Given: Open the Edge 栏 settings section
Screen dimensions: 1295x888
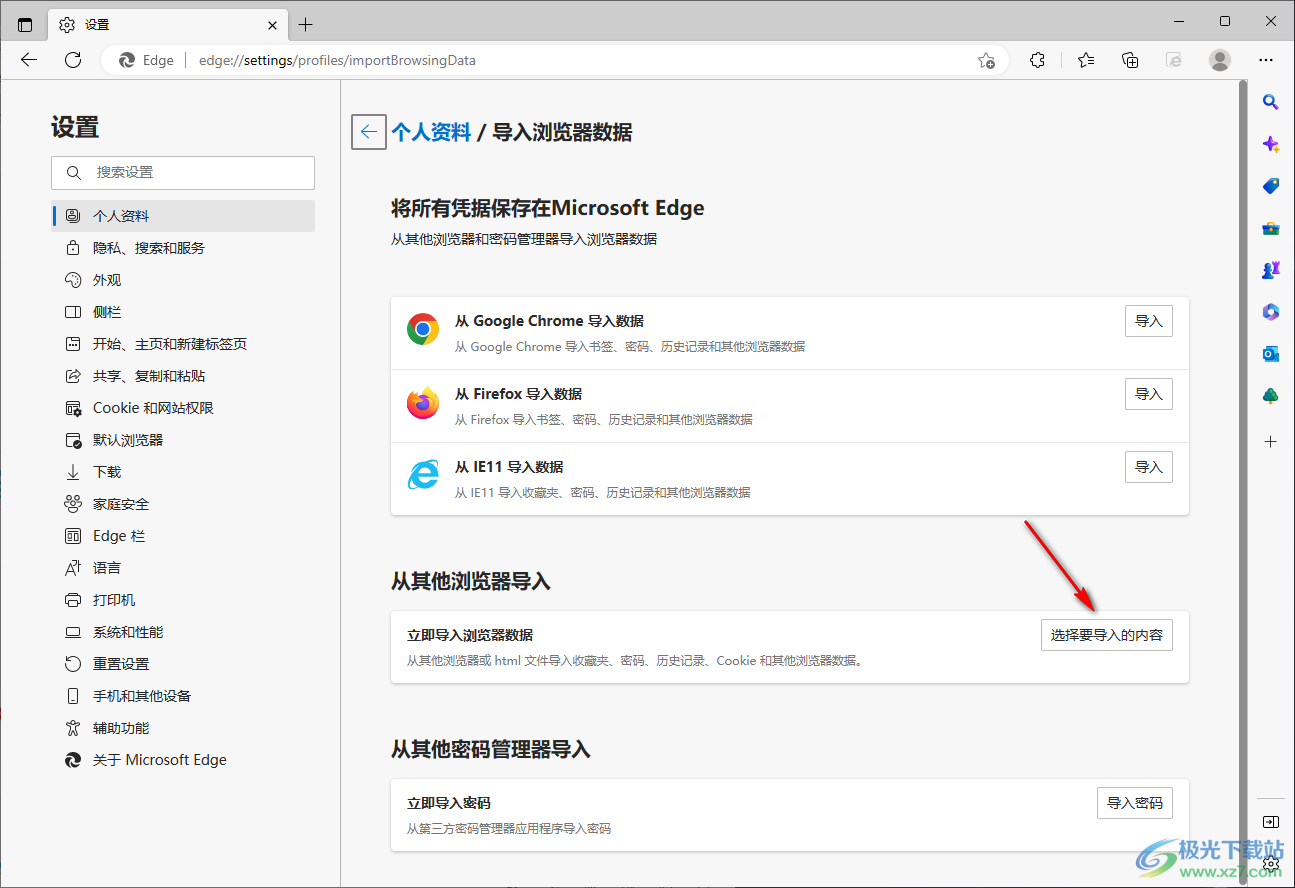Looking at the screenshot, I should (x=184, y=536).
